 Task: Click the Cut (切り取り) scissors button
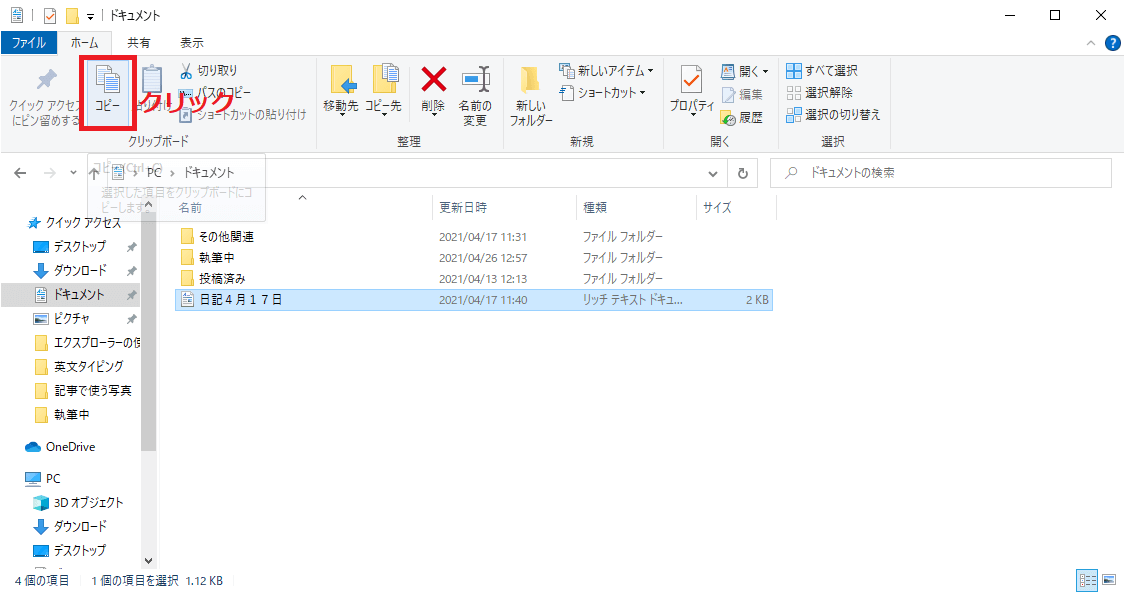point(208,70)
